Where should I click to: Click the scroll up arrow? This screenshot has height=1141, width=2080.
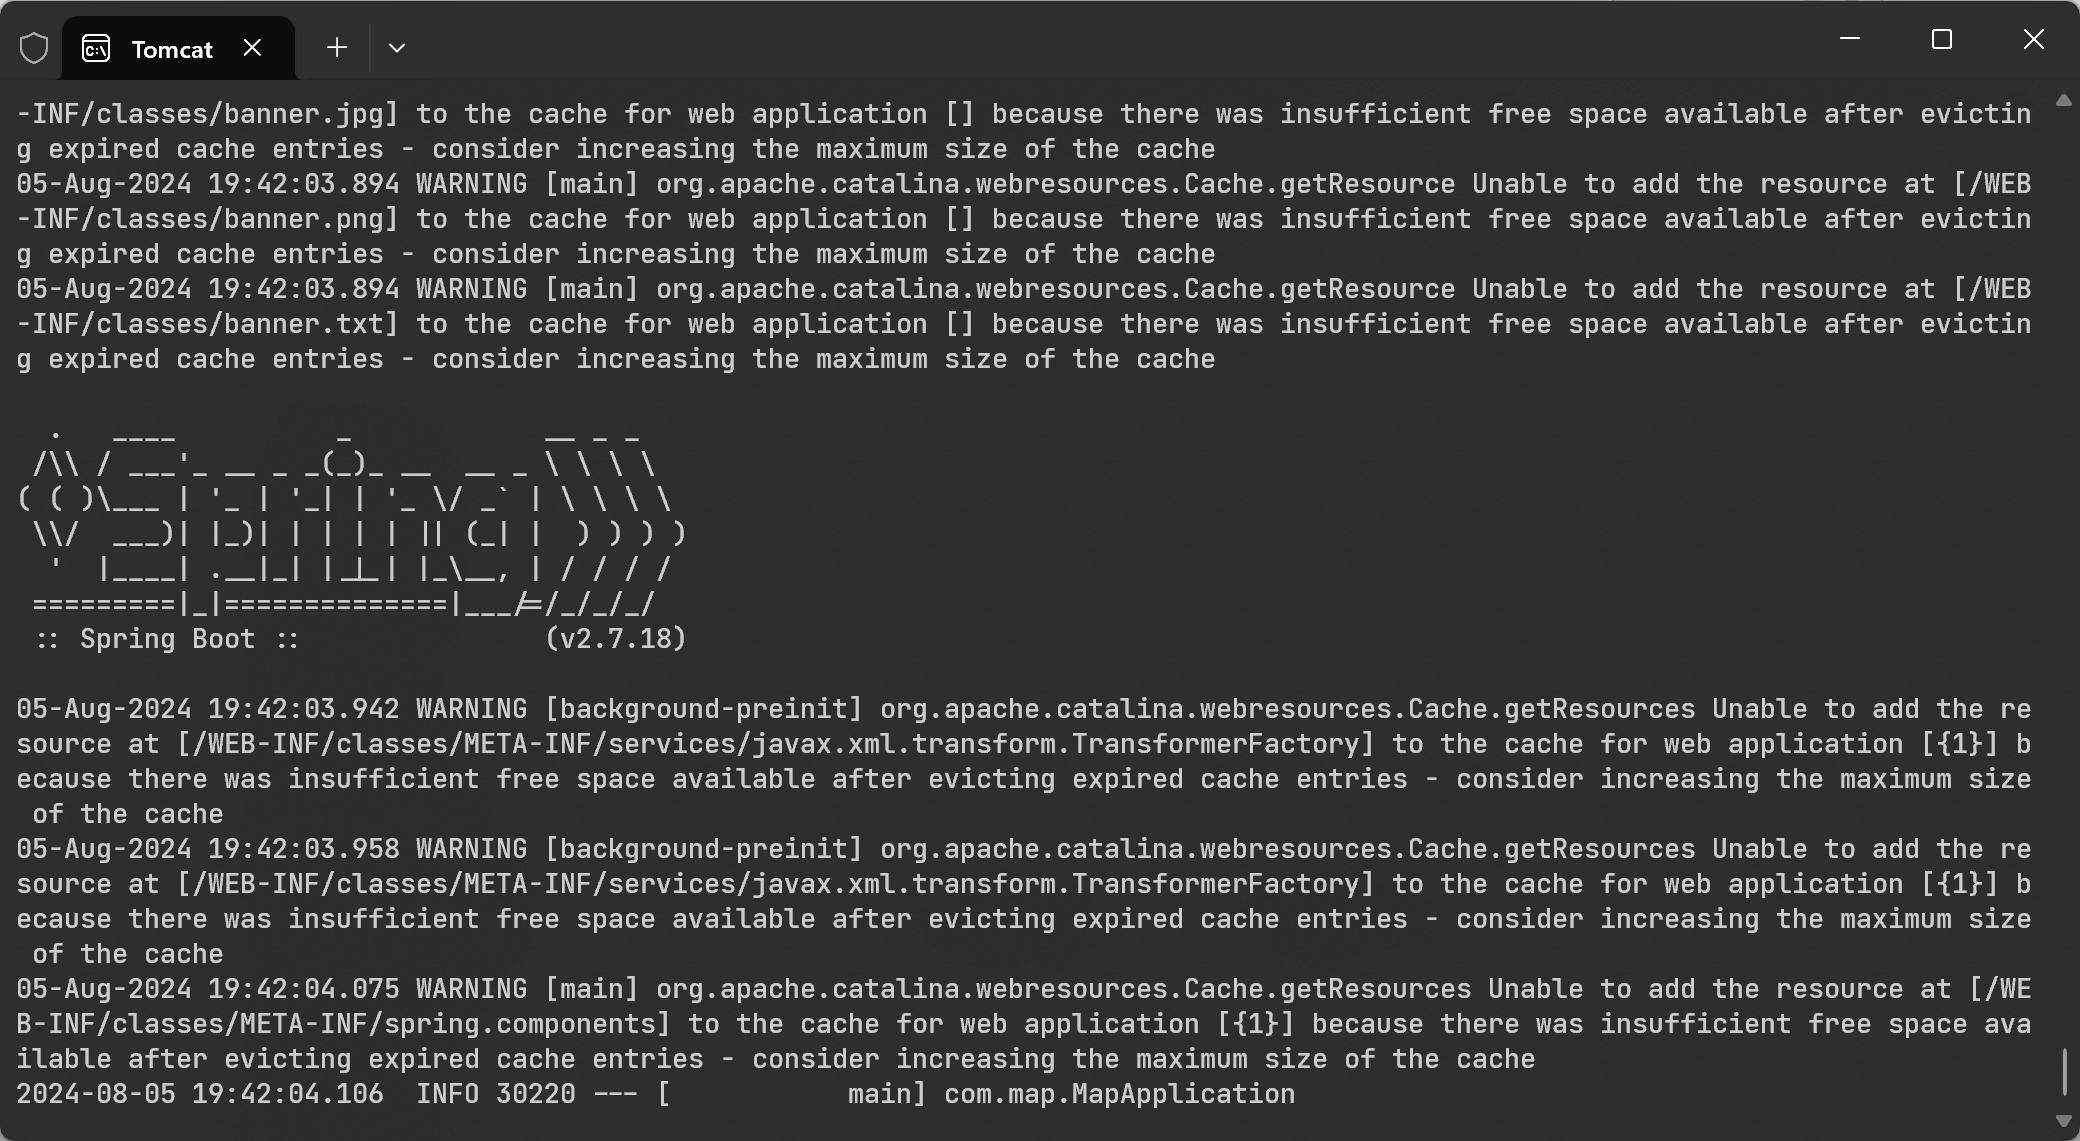2064,100
